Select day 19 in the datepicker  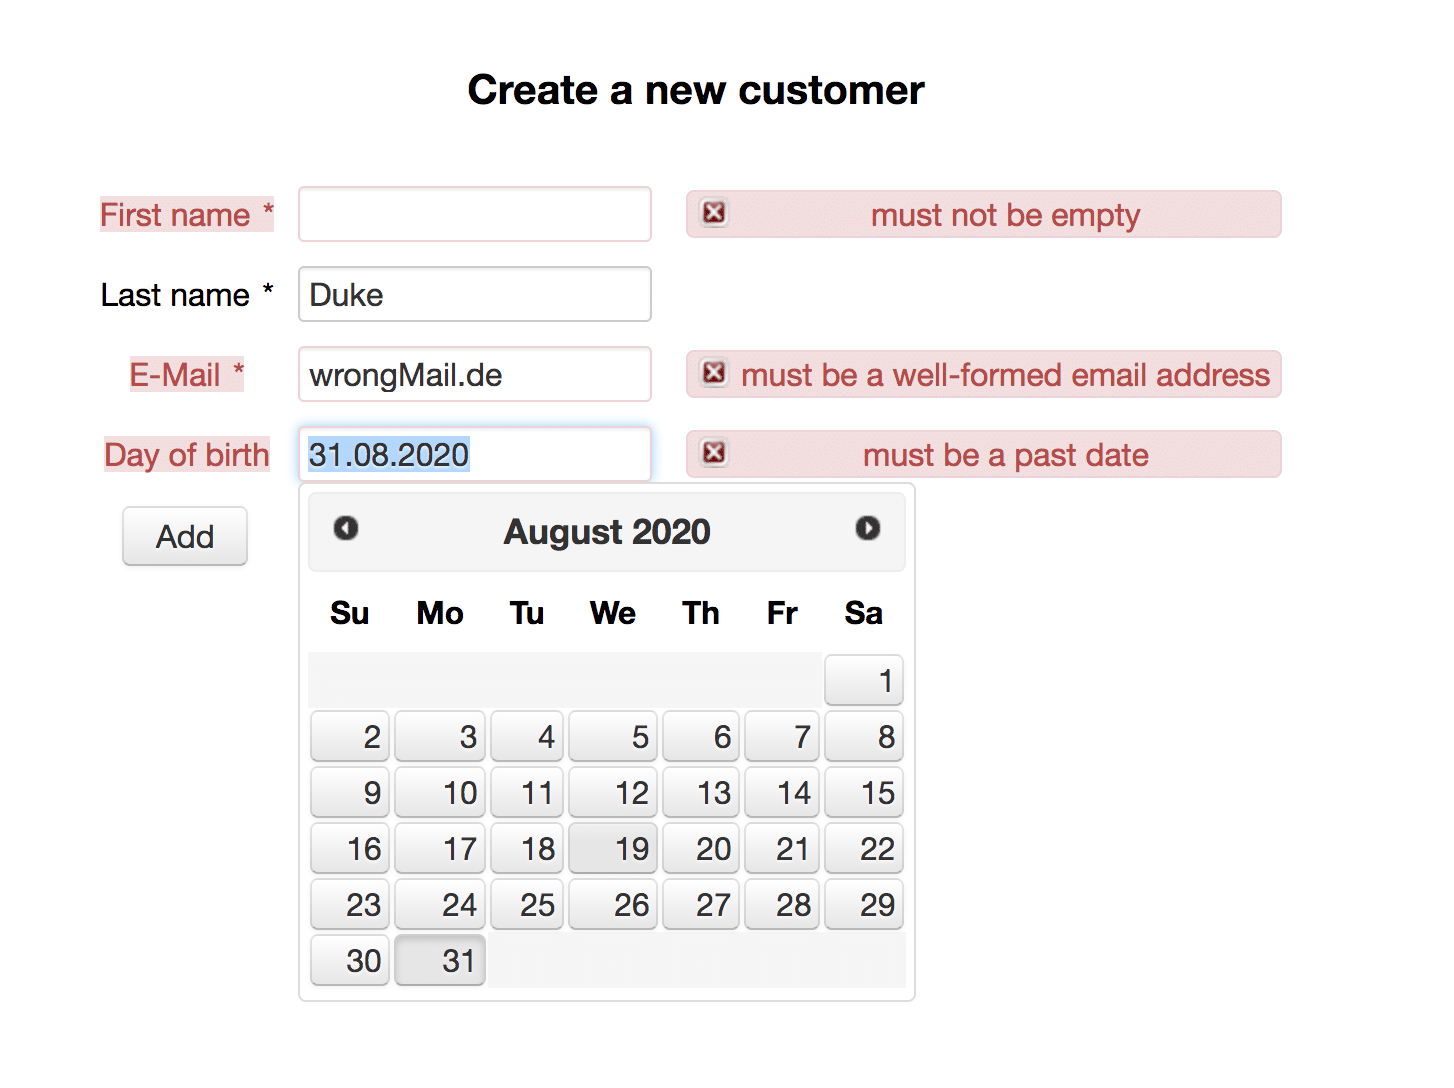tap(613, 849)
